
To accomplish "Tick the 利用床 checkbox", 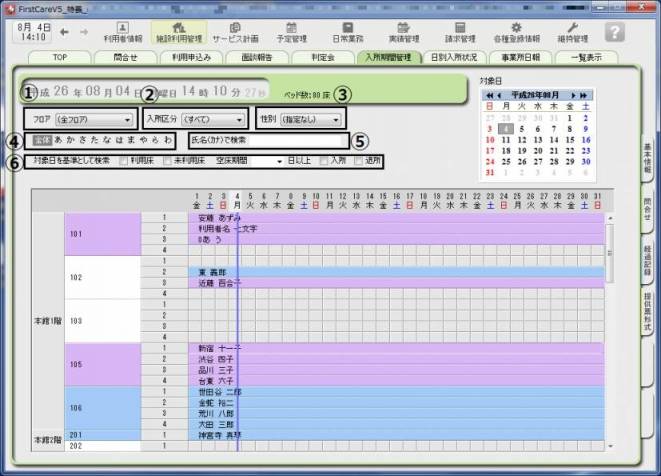I will (124, 160).
